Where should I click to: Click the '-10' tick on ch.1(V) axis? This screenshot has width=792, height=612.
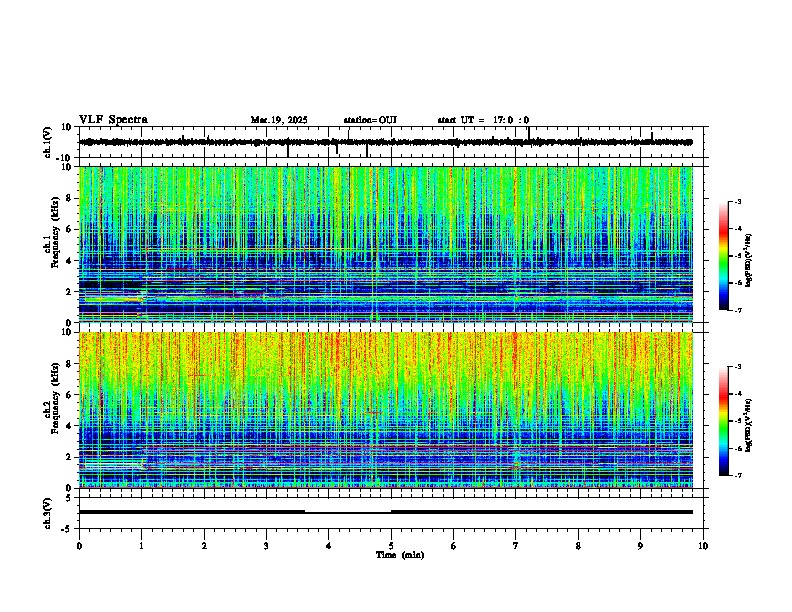coord(65,158)
